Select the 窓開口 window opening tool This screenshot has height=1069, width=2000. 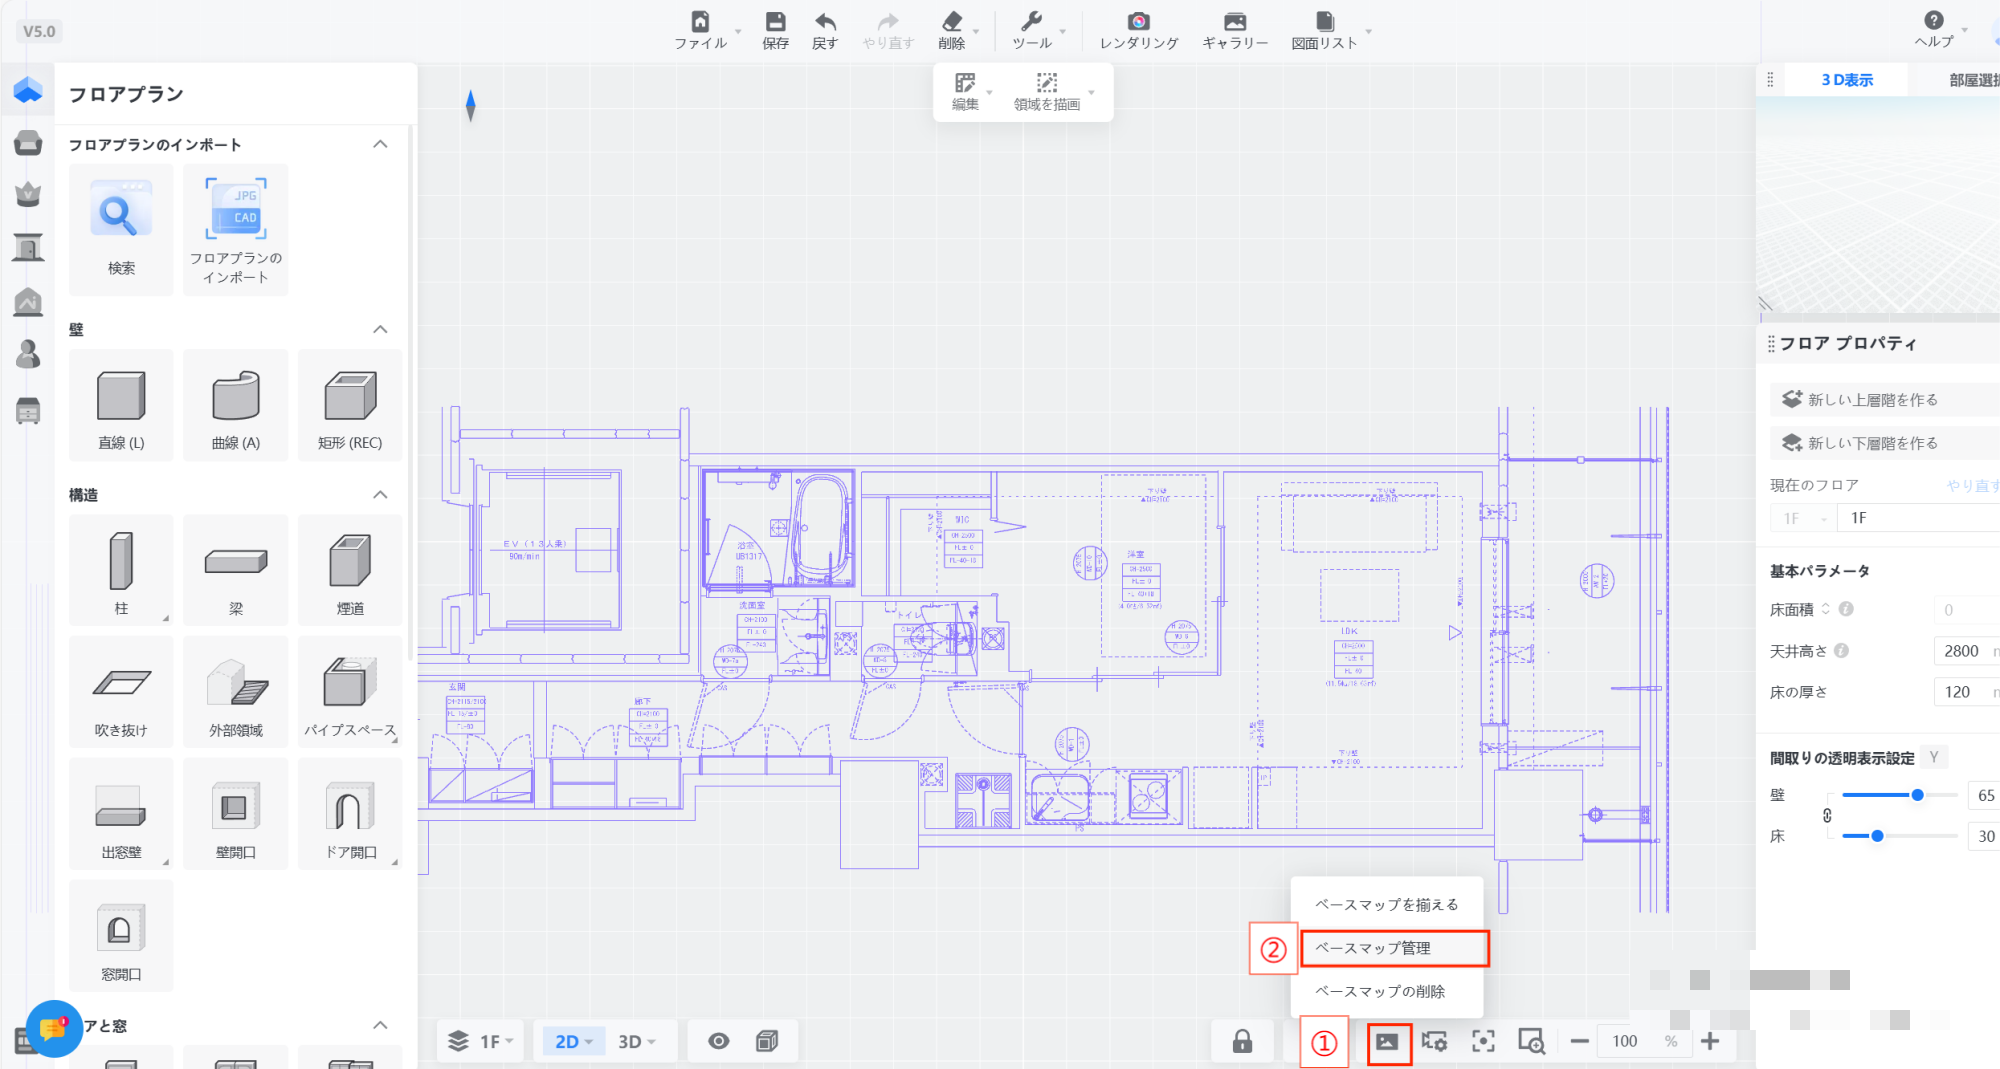point(121,936)
